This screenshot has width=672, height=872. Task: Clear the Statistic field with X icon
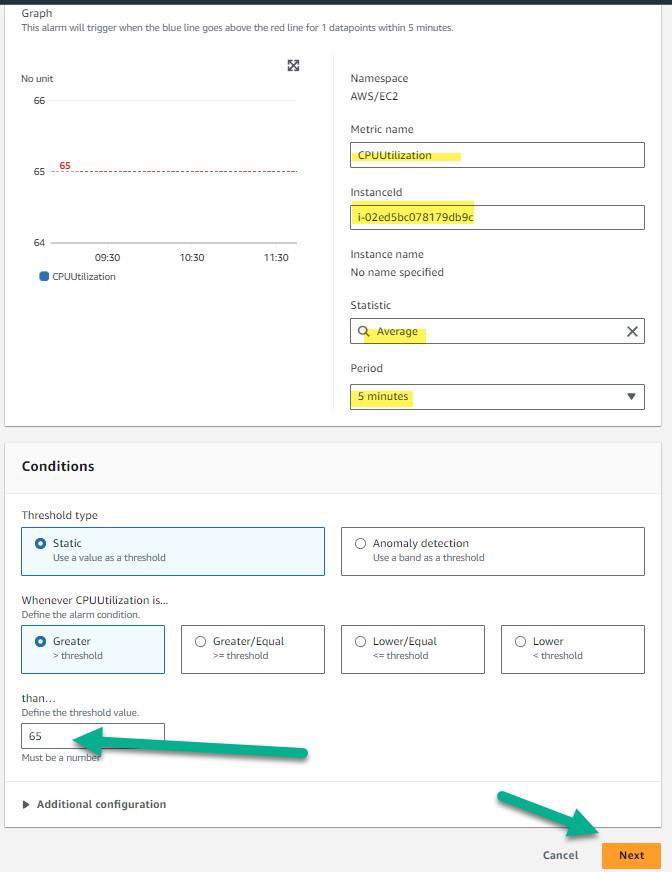click(632, 332)
